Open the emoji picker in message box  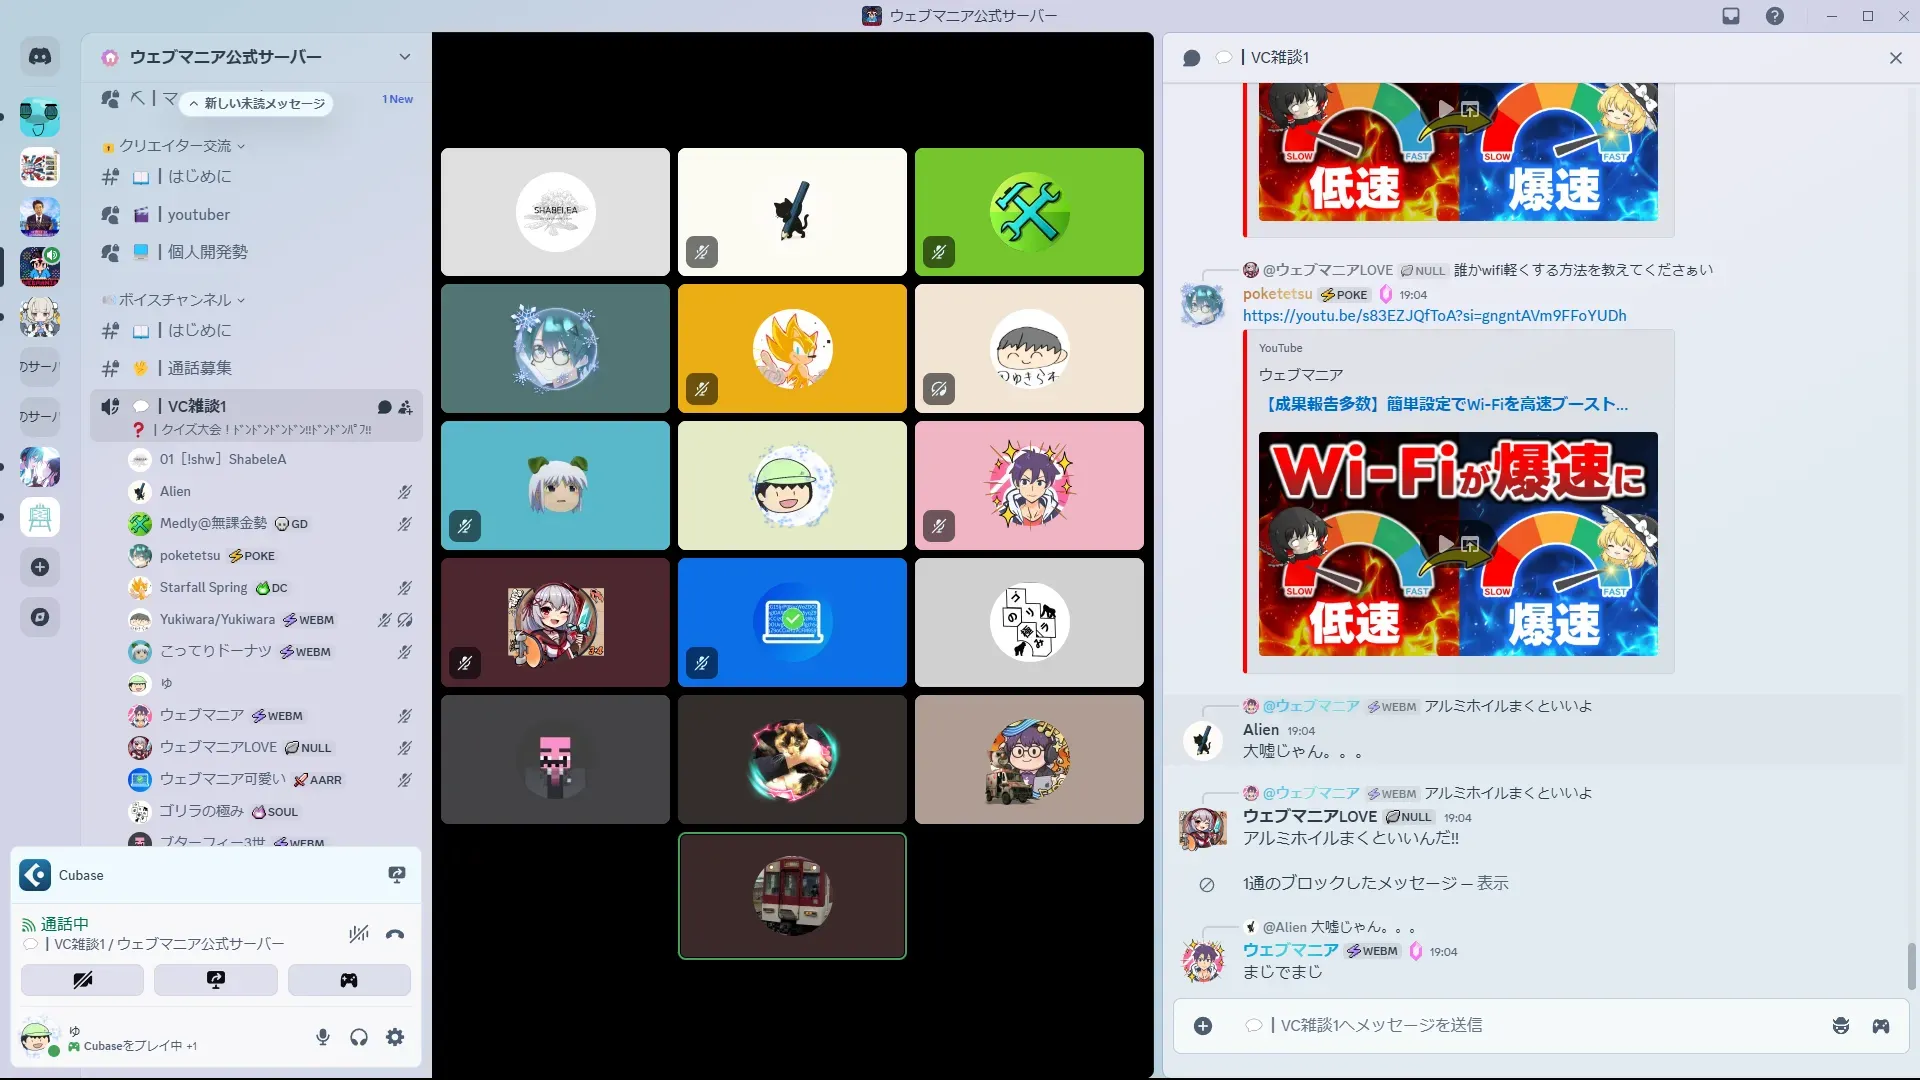(1840, 1026)
